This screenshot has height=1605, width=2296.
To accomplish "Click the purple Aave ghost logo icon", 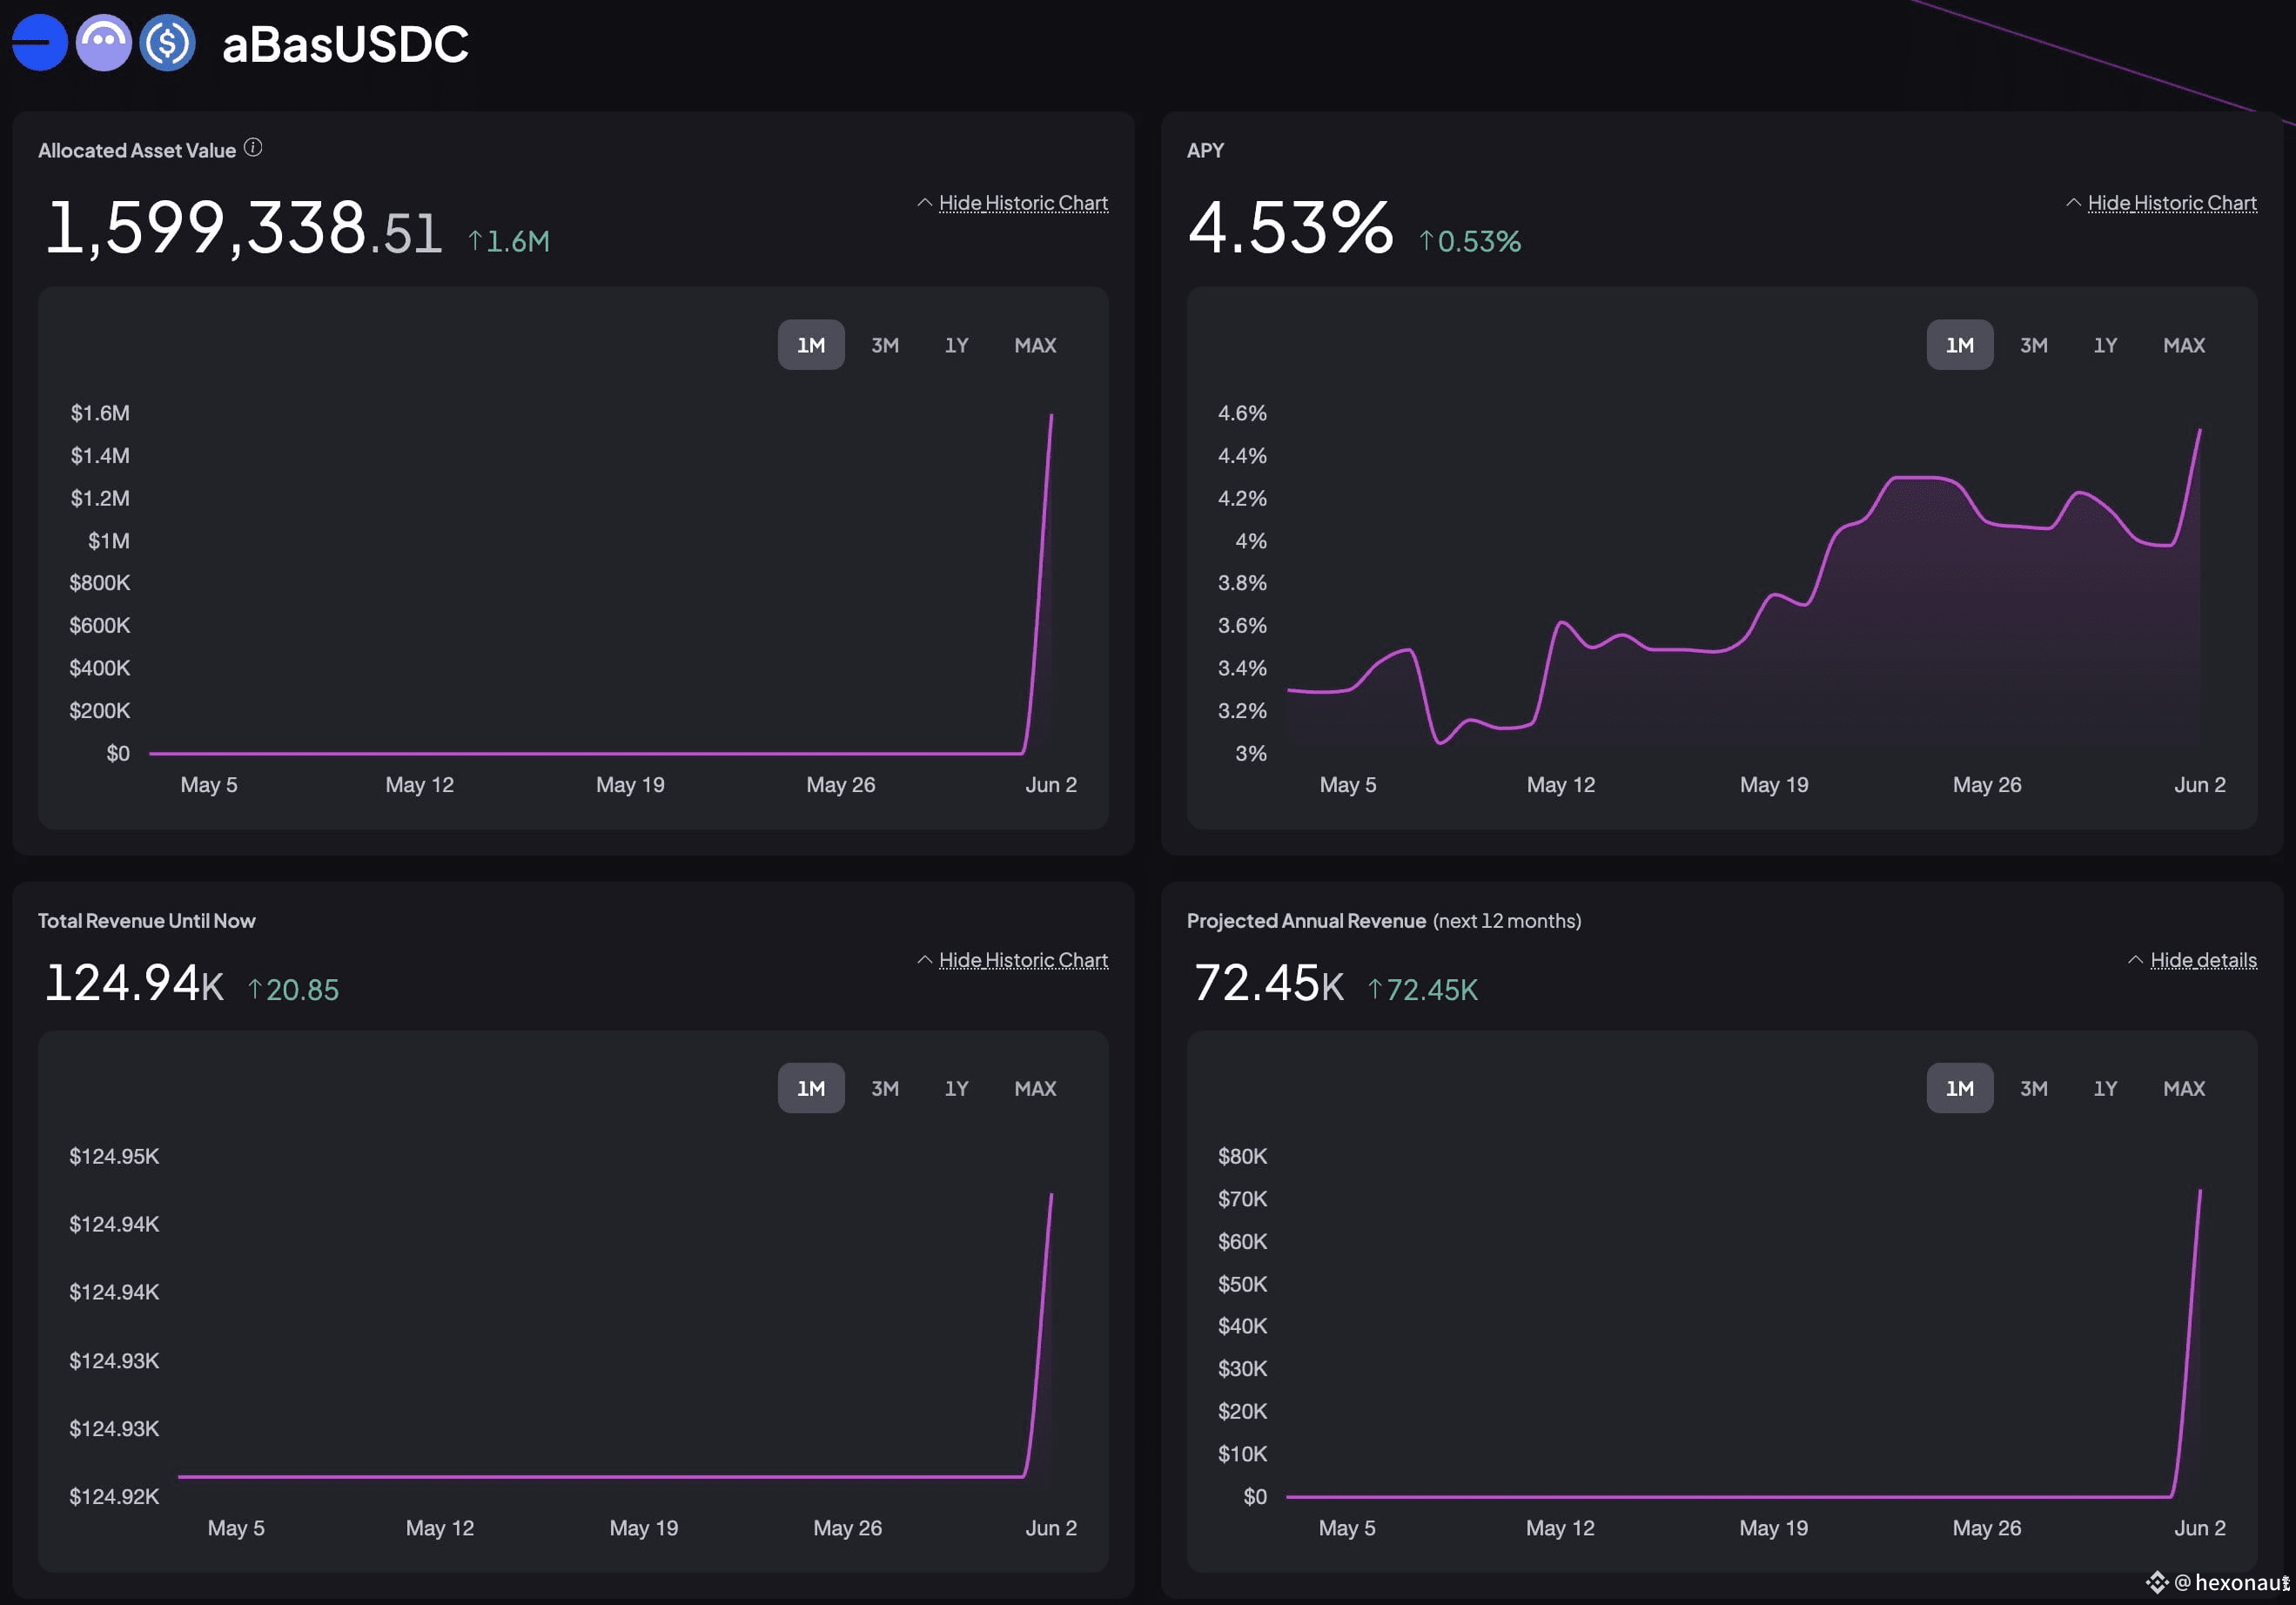I will [104, 43].
